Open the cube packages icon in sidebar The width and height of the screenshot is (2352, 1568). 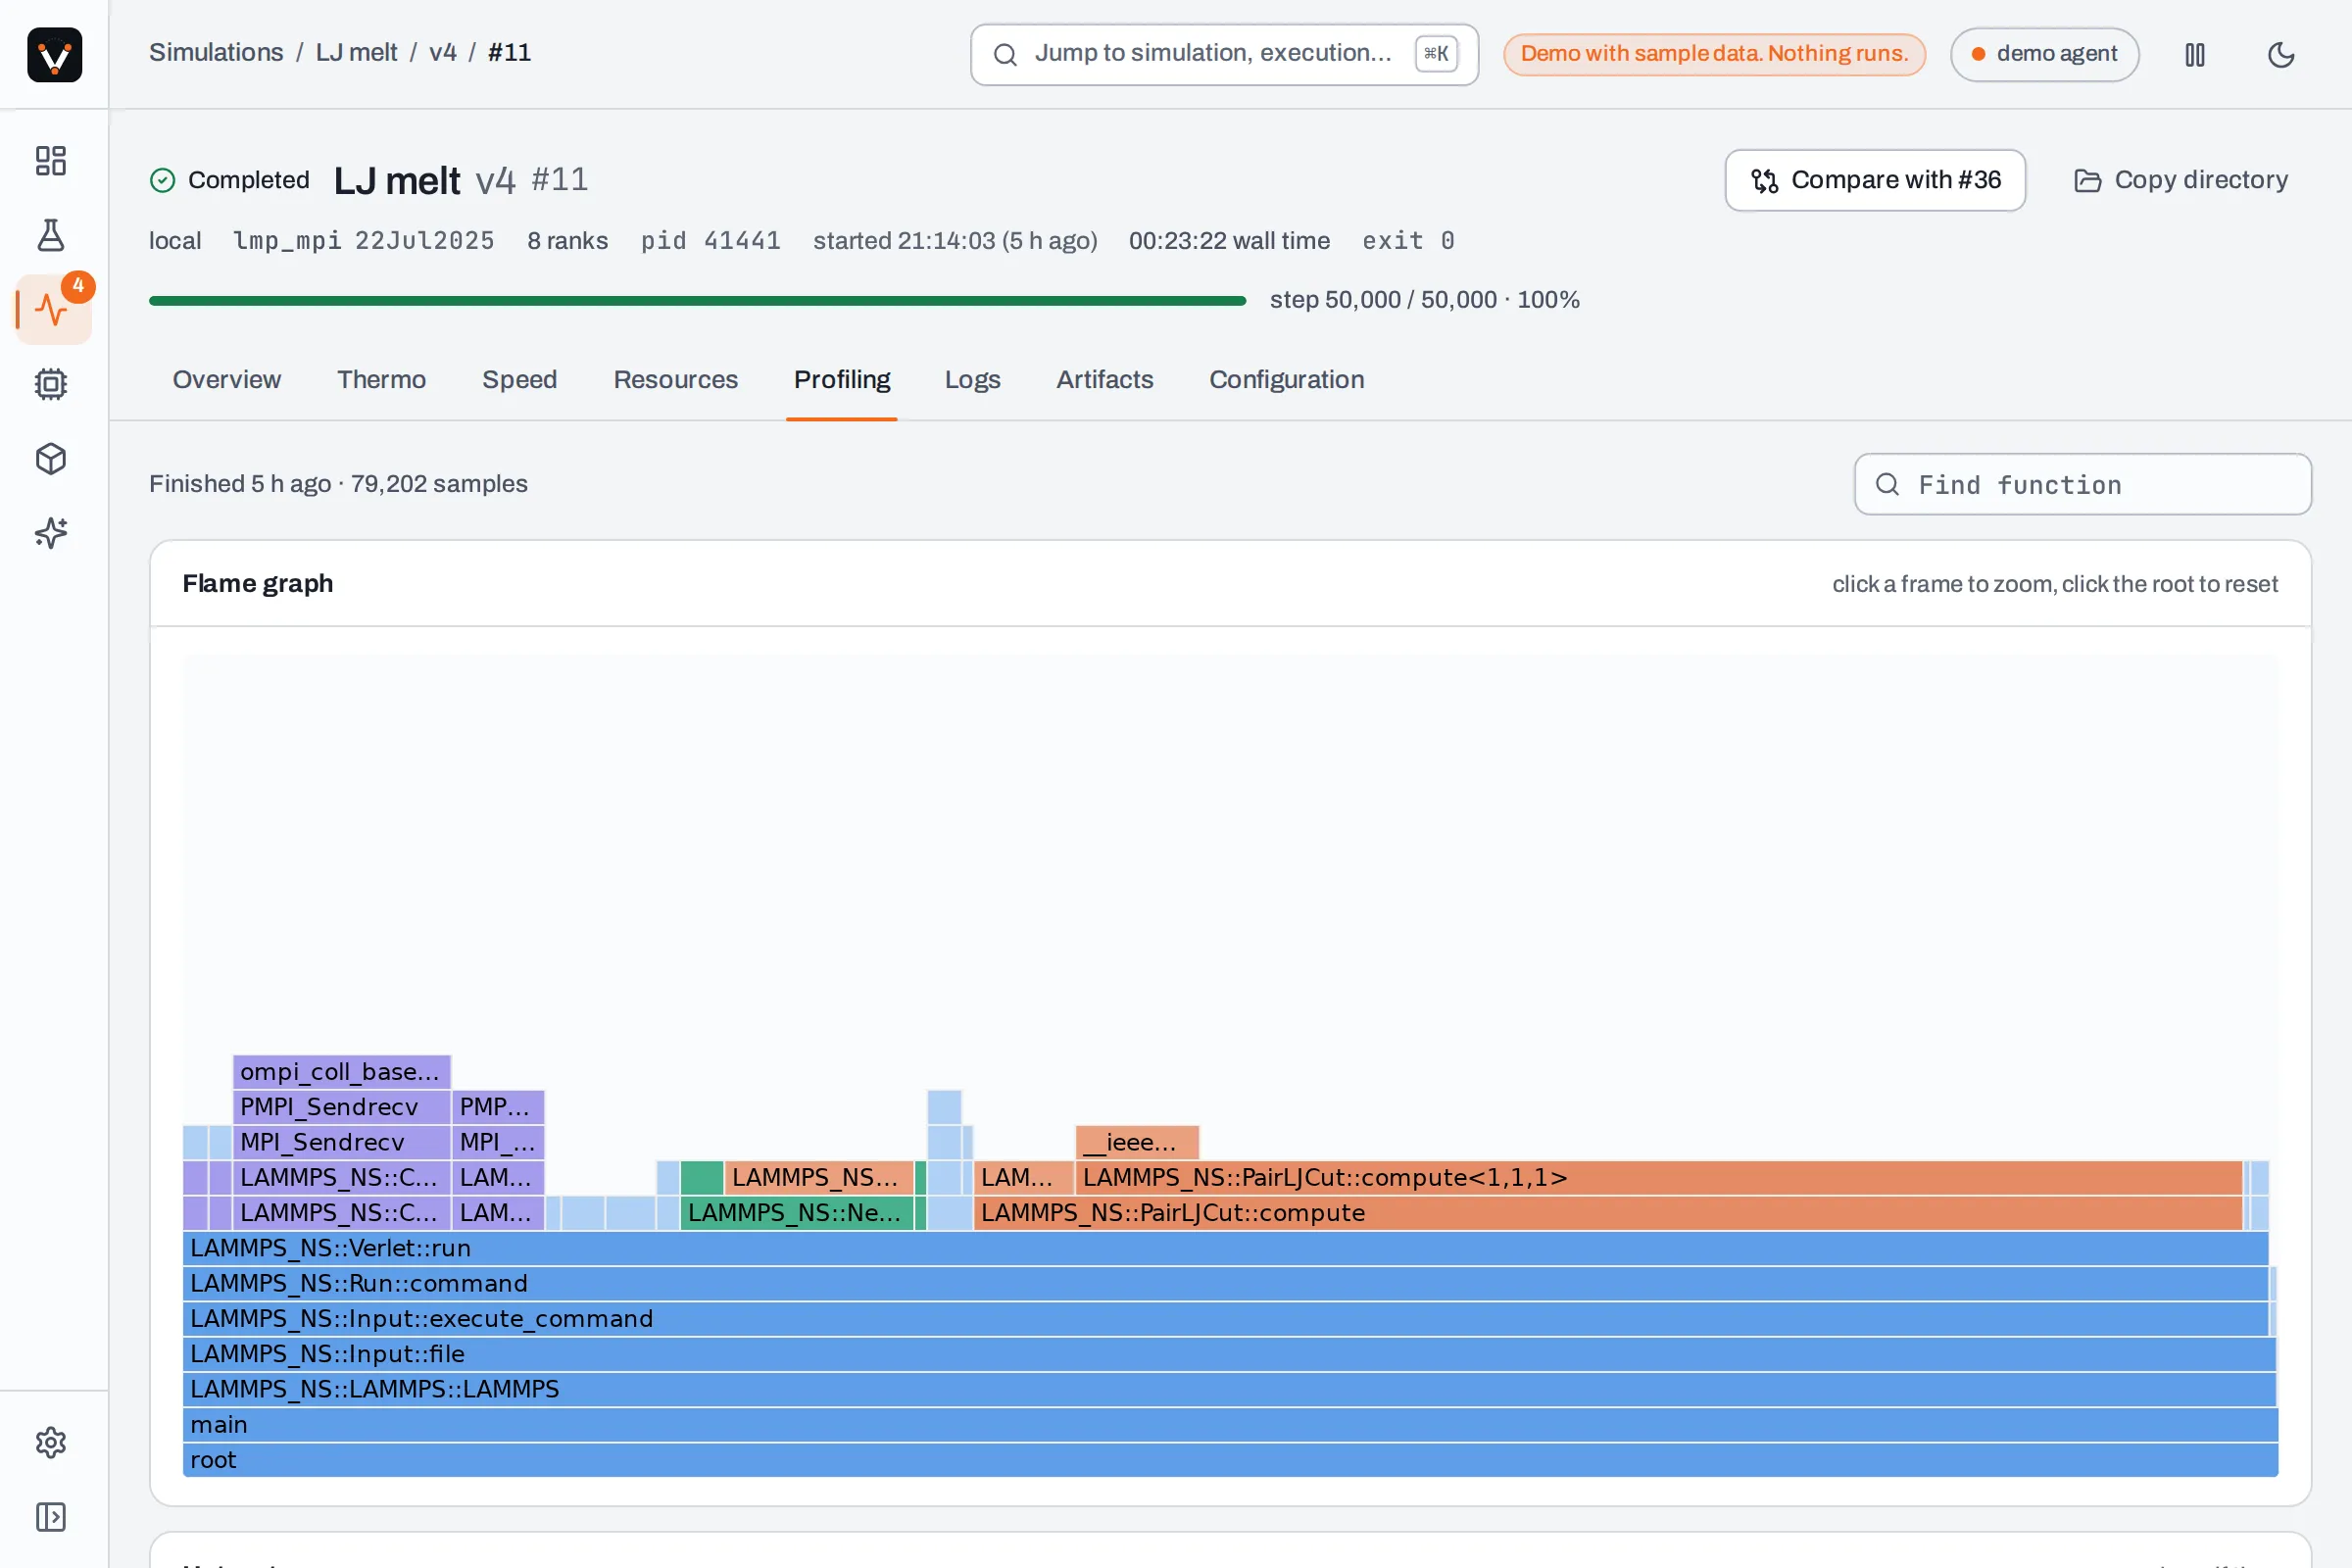click(51, 459)
